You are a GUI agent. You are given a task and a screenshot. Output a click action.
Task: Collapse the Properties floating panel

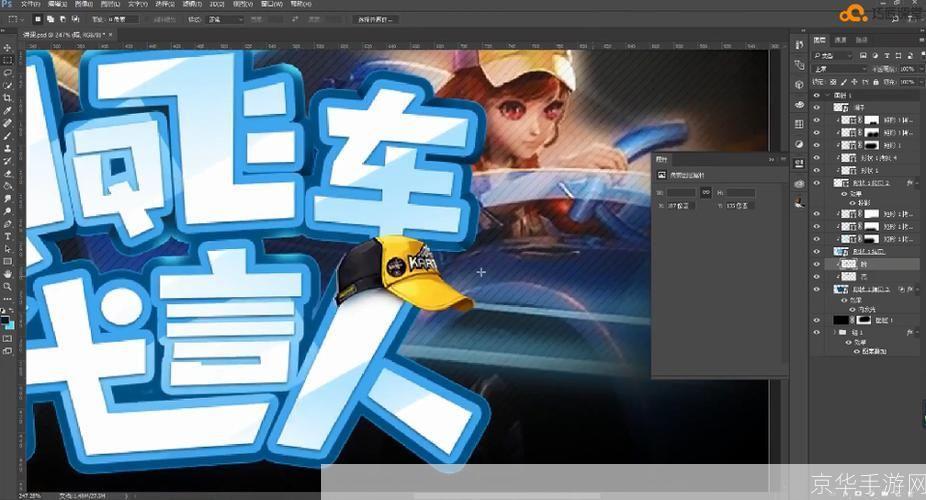[771, 159]
